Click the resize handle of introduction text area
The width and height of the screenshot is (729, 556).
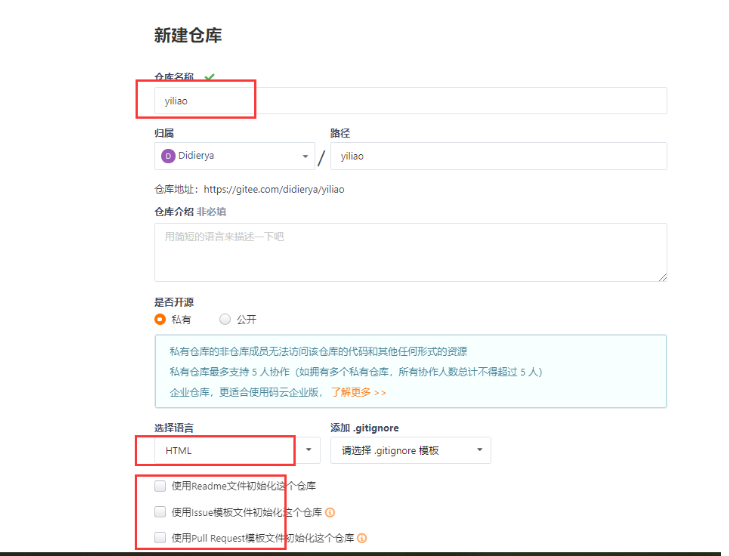point(663,278)
